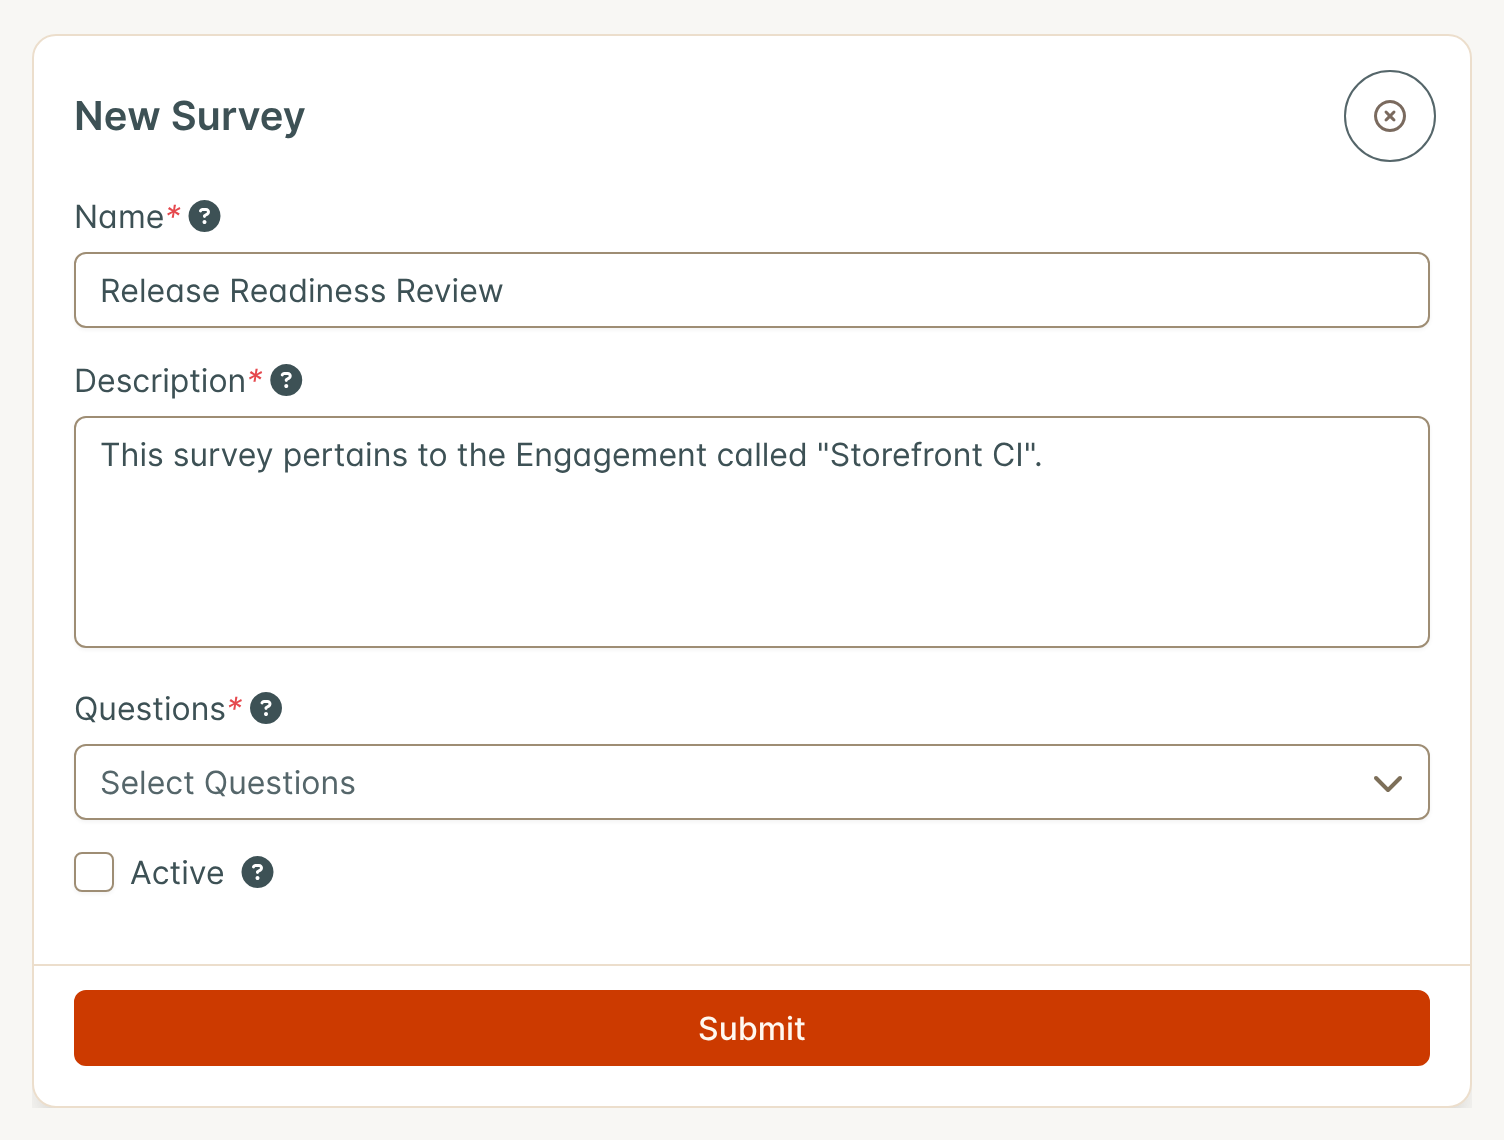This screenshot has width=1504, height=1140.
Task: Show help for the Questions field
Action: (265, 708)
